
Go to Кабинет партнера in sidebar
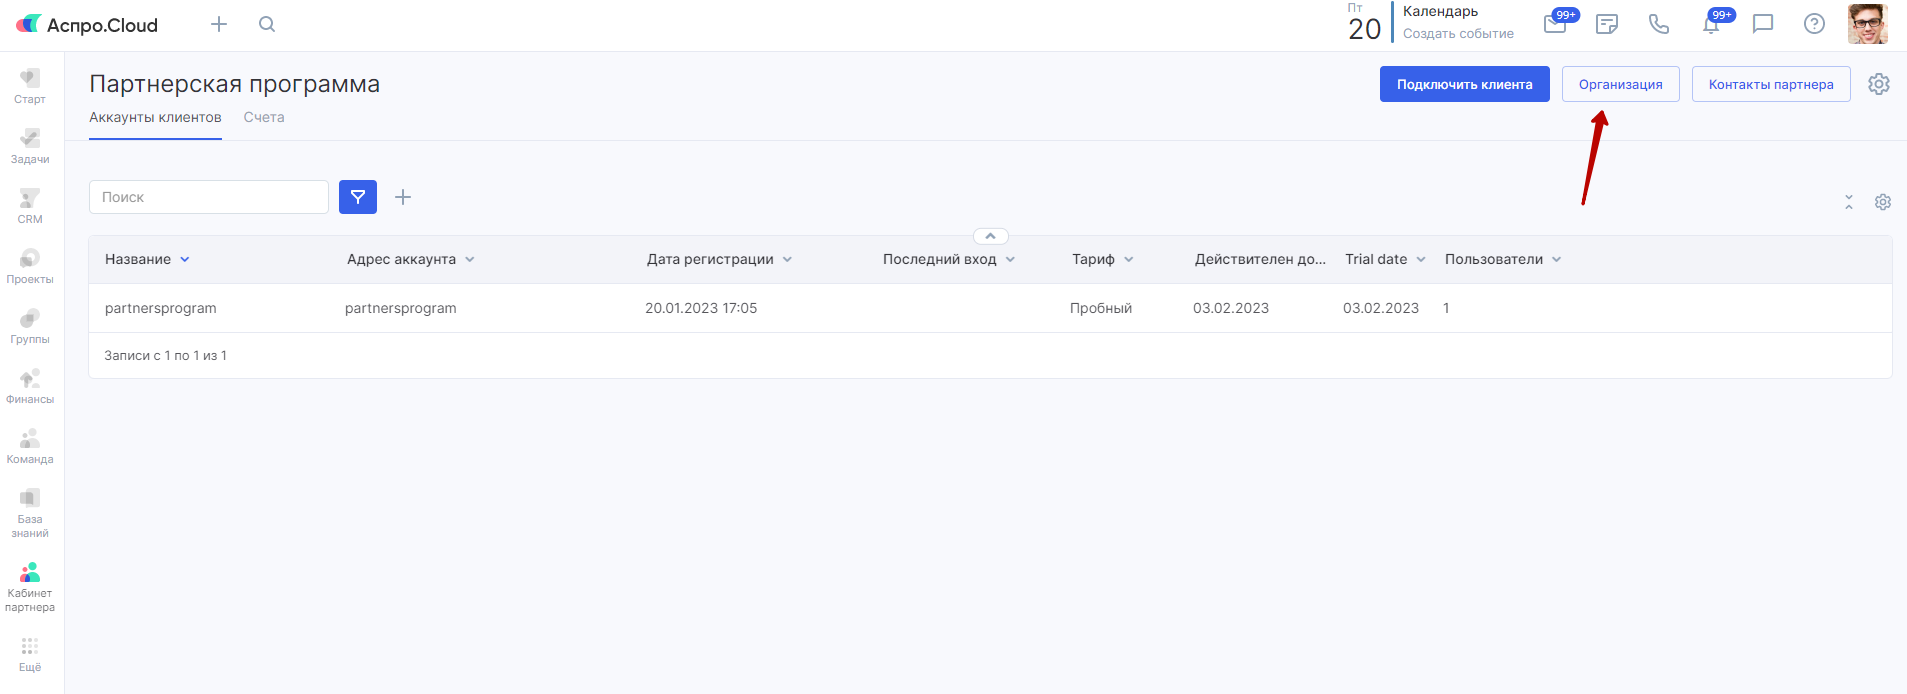(x=30, y=586)
